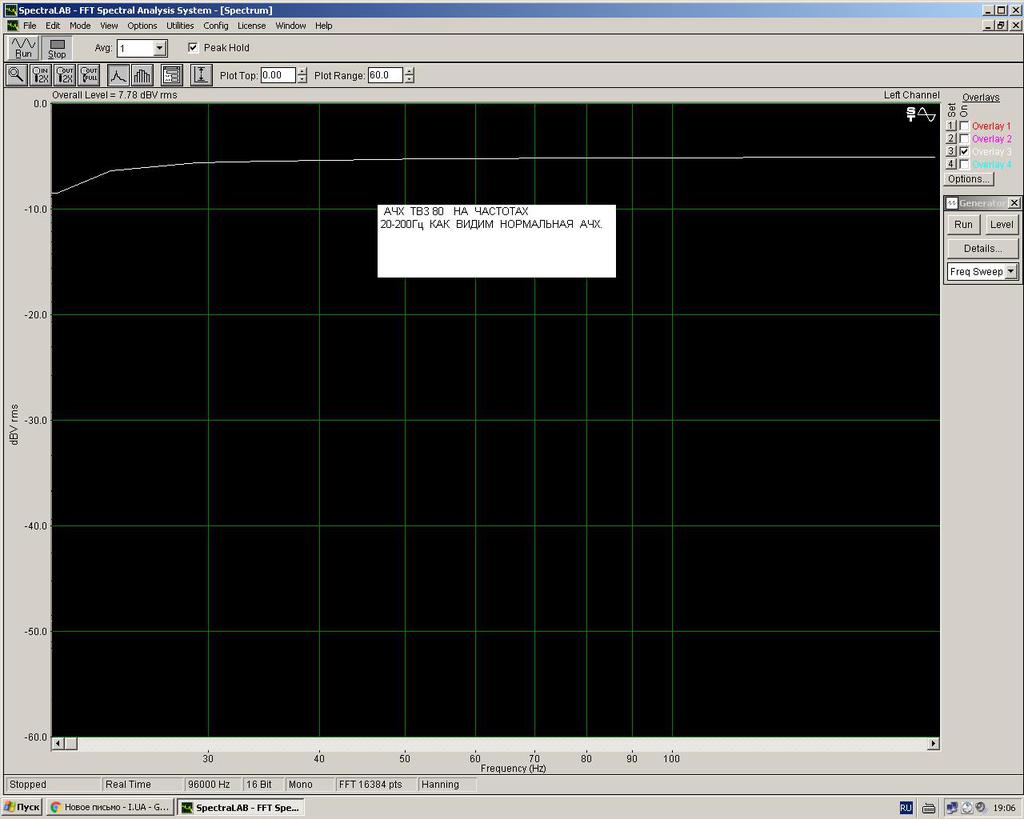Click the horizontal scrollbar left arrow

tap(57, 743)
